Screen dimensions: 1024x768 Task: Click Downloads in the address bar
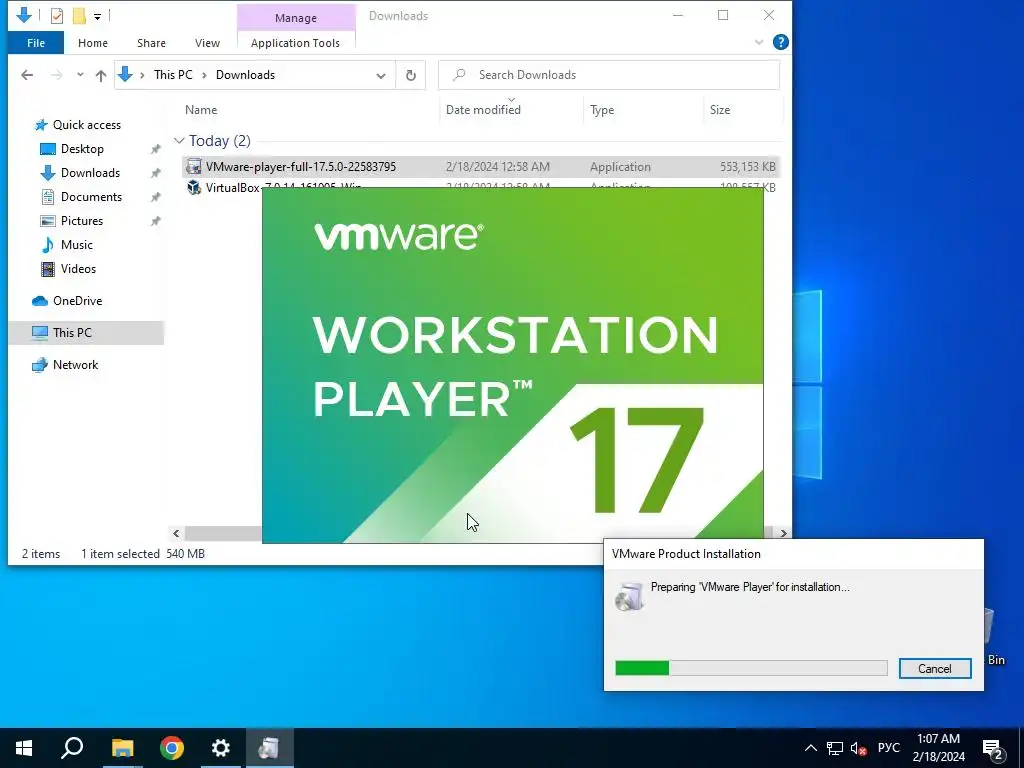coord(246,74)
